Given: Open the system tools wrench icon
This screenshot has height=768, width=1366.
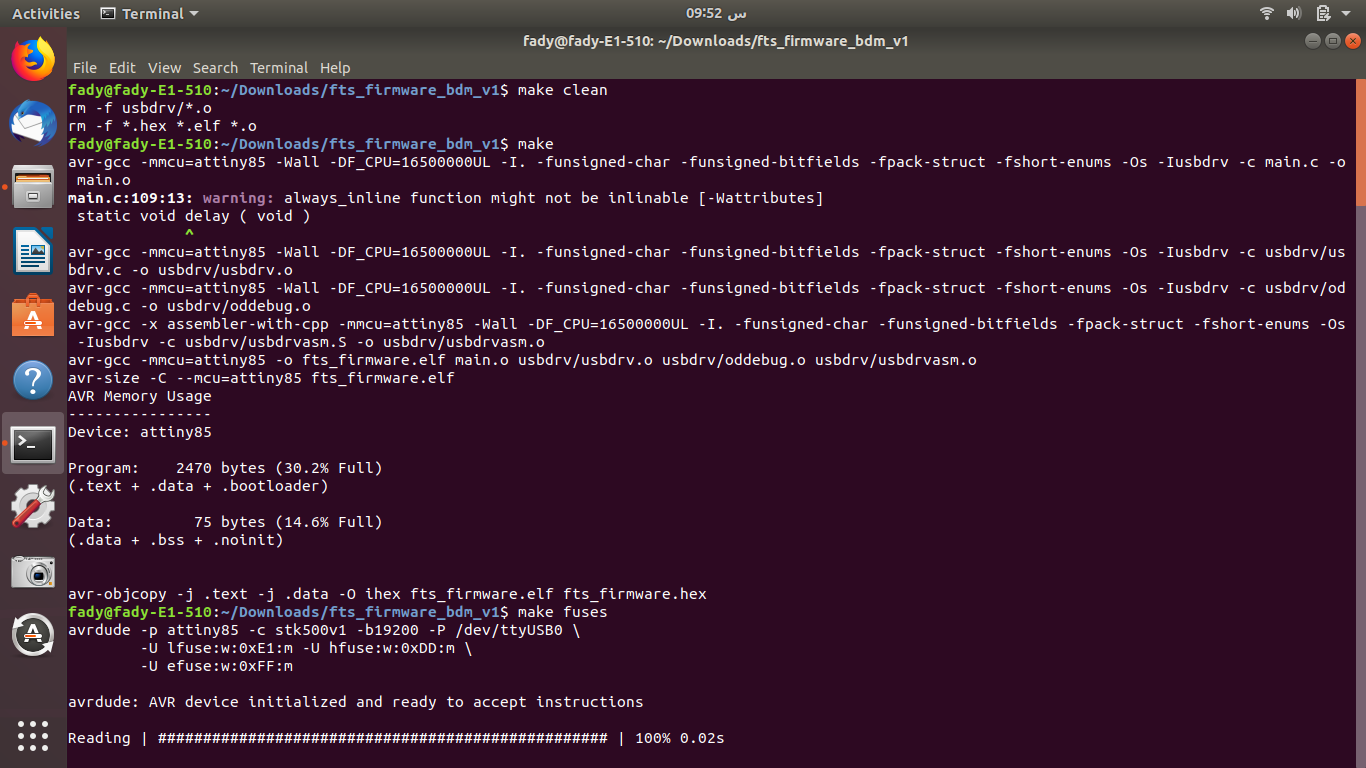Looking at the screenshot, I should [x=33, y=507].
